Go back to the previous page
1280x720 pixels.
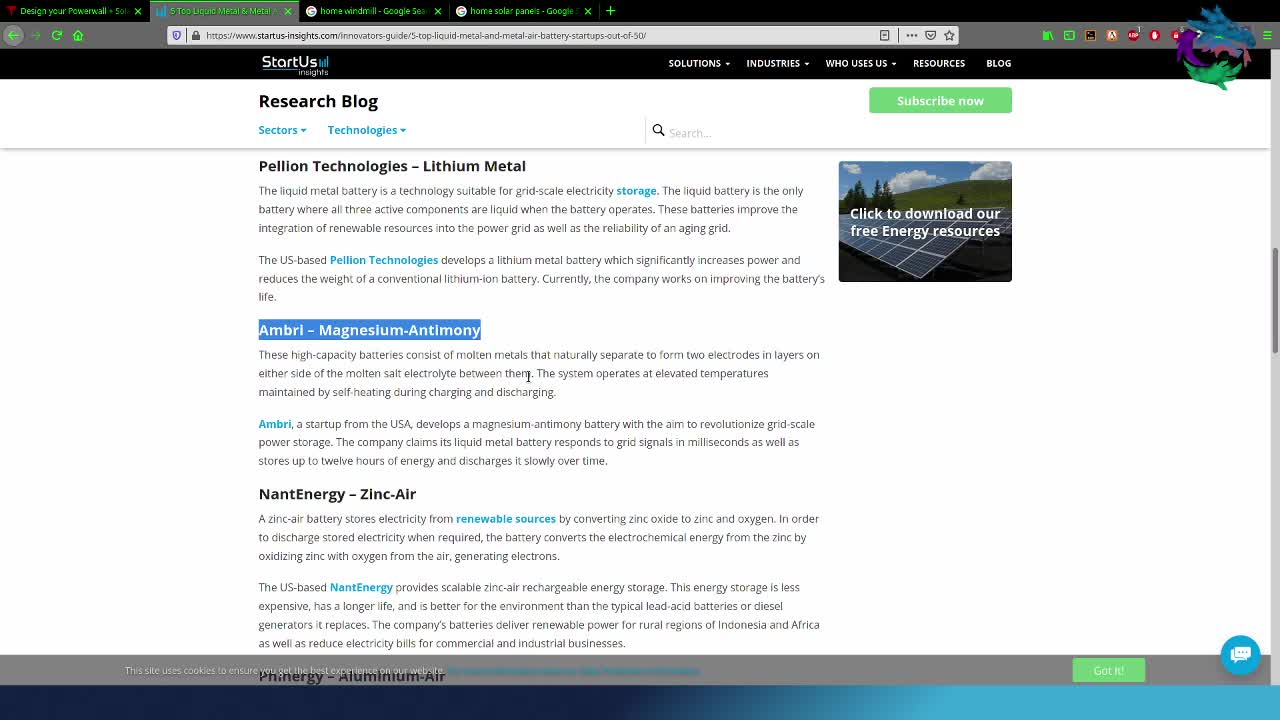[13, 35]
